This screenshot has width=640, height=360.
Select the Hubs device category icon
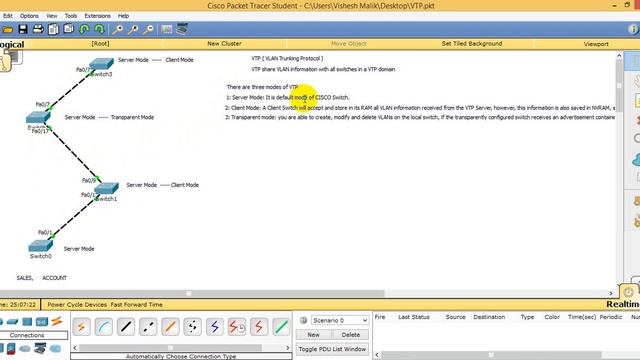click(27, 322)
